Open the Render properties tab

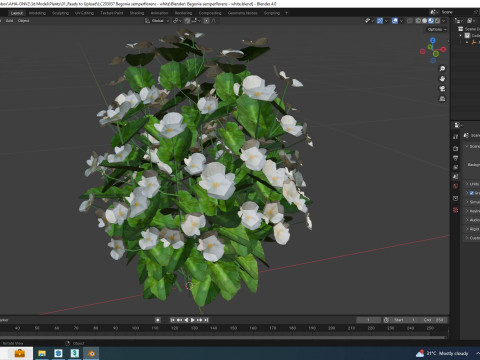[456, 148]
